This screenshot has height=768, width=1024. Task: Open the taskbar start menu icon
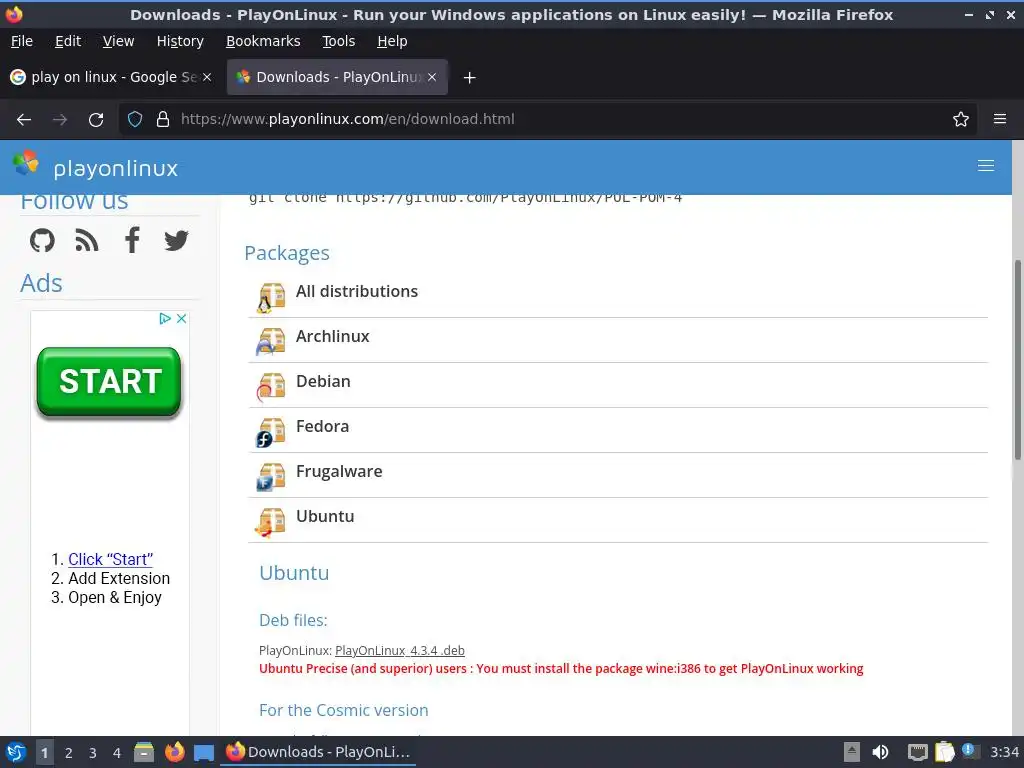16,752
